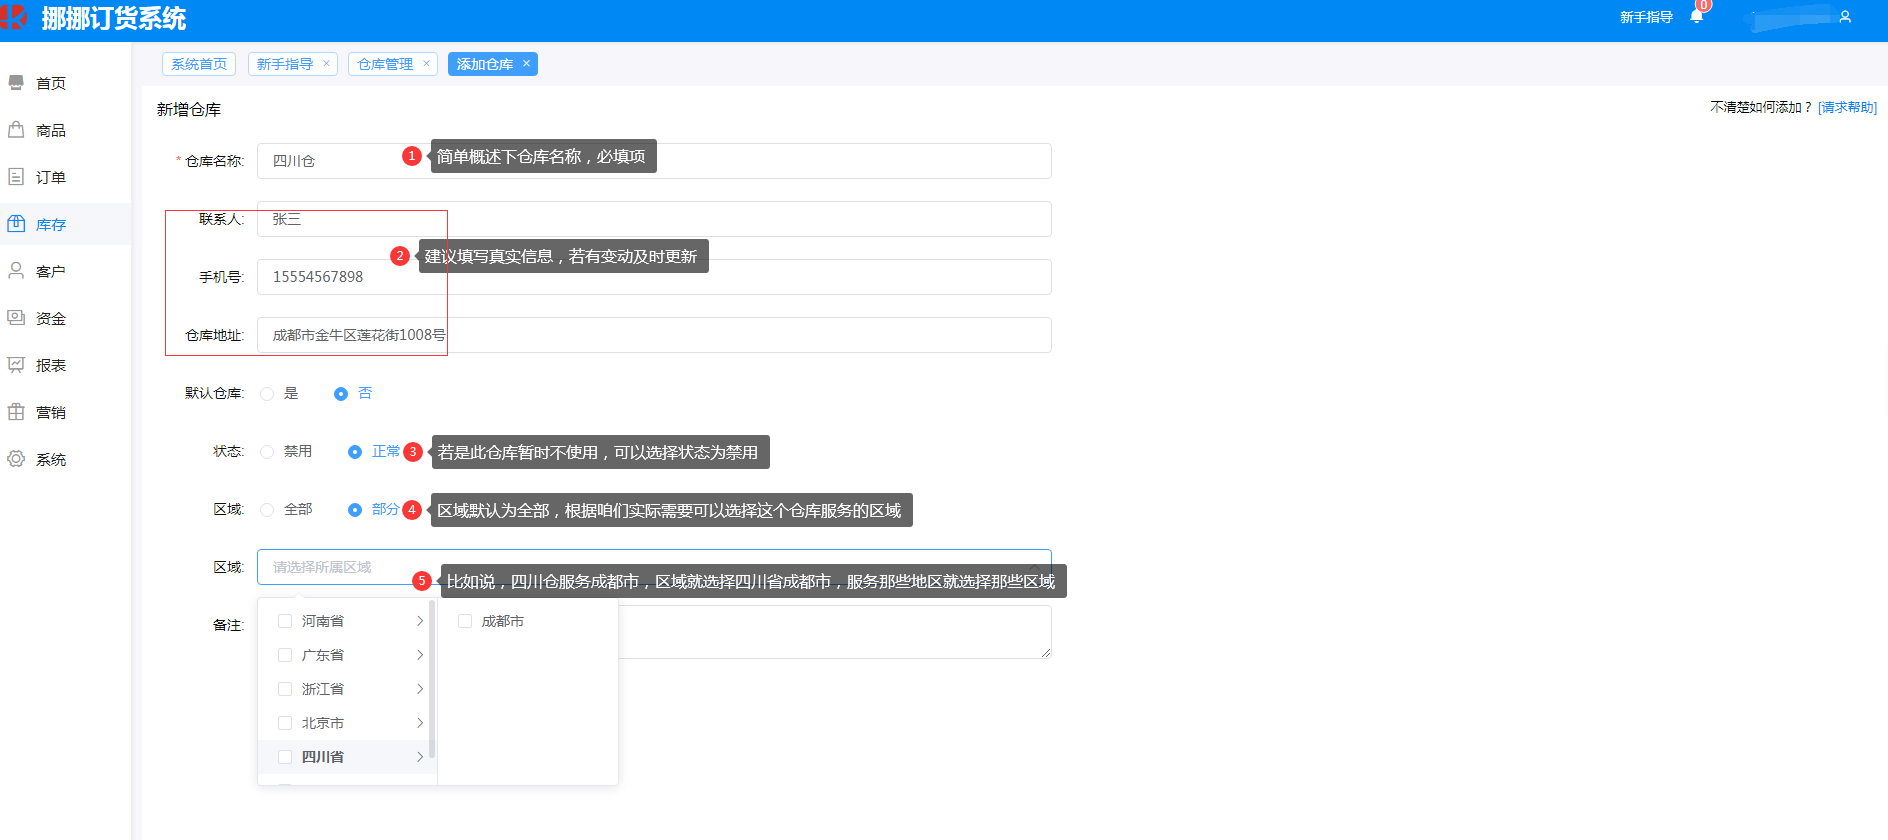
Task: Select 客户 in the sidebar
Action: coord(50,272)
